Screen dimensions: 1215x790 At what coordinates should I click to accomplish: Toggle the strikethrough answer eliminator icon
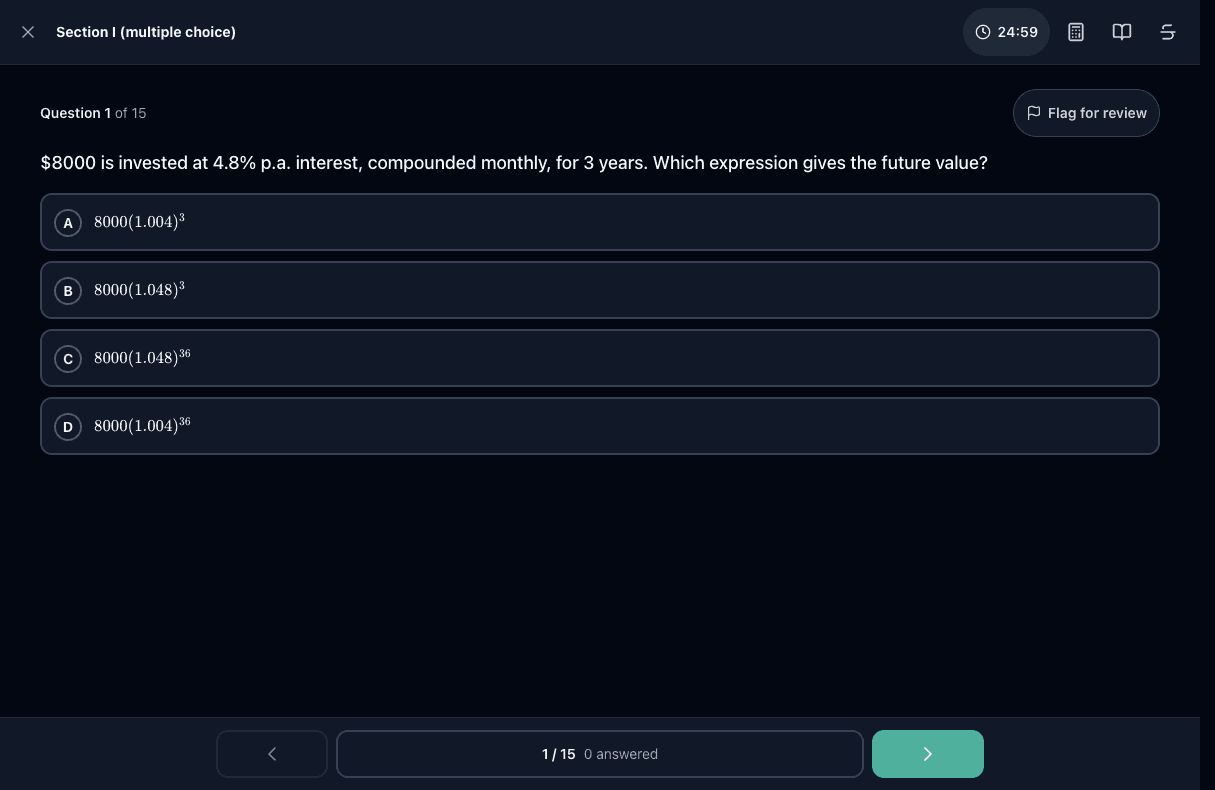point(1168,32)
